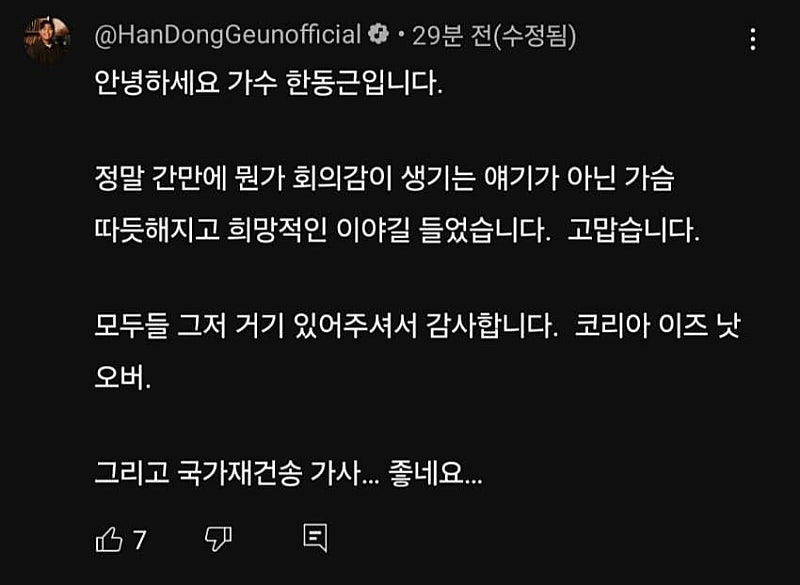Like the comment with thumbs-up icon
Viewport: 800px width, 585px height.
108,540
